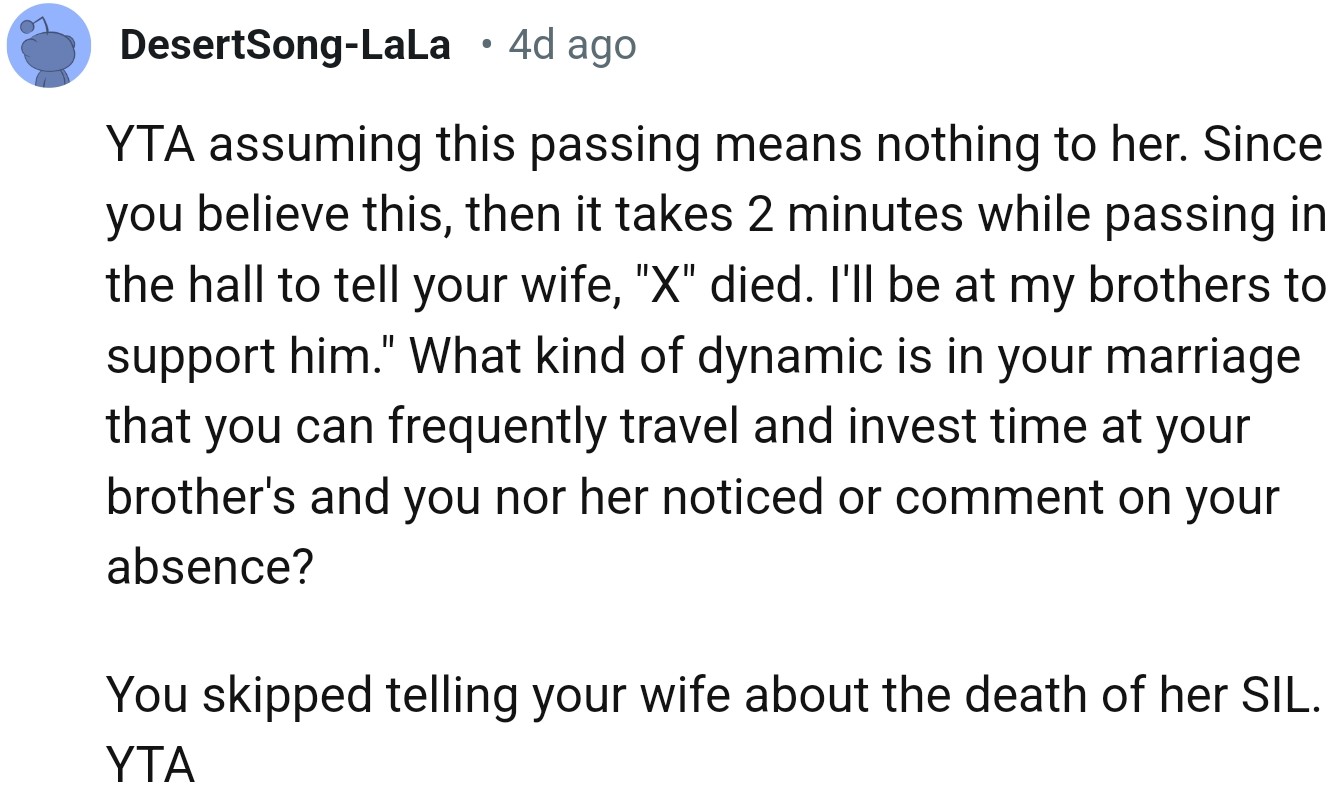Click the "4d ago" comment timestamp

pyautogui.click(x=571, y=46)
